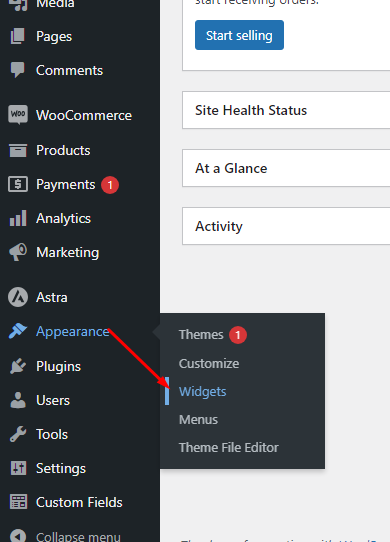
Task: Go to the WooCommerce menu
Action: point(84,115)
